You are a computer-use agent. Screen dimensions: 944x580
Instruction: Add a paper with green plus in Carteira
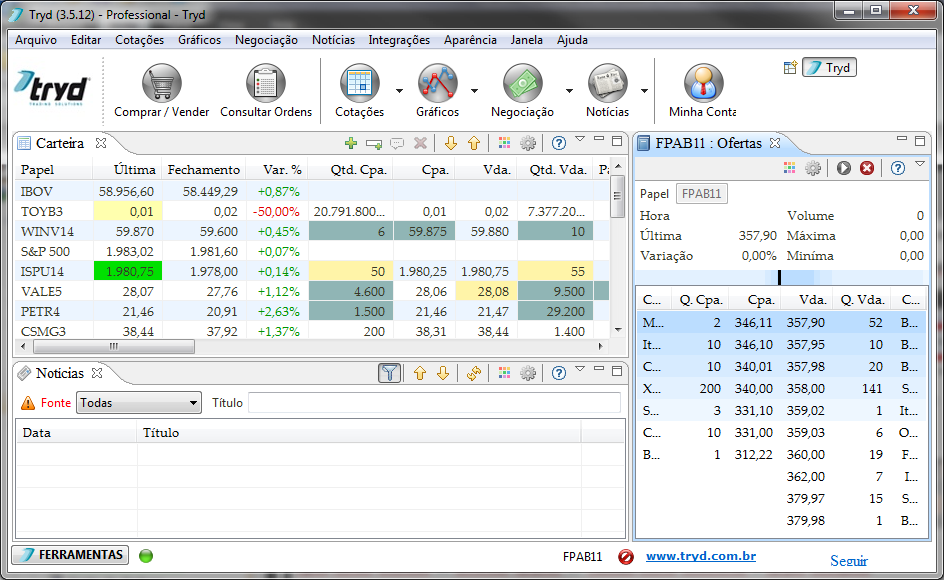pos(350,143)
